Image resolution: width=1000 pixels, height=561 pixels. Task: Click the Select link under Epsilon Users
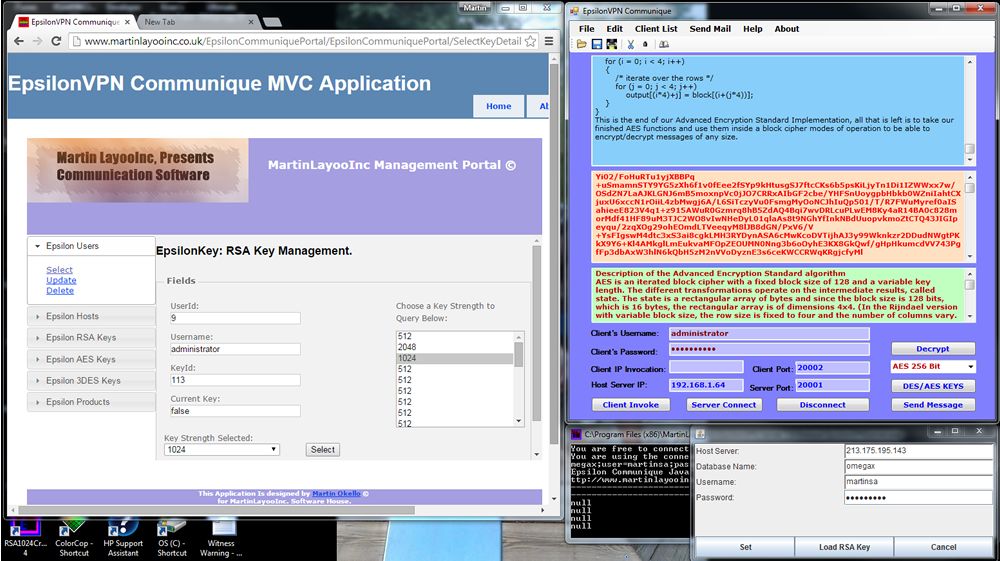point(59,270)
